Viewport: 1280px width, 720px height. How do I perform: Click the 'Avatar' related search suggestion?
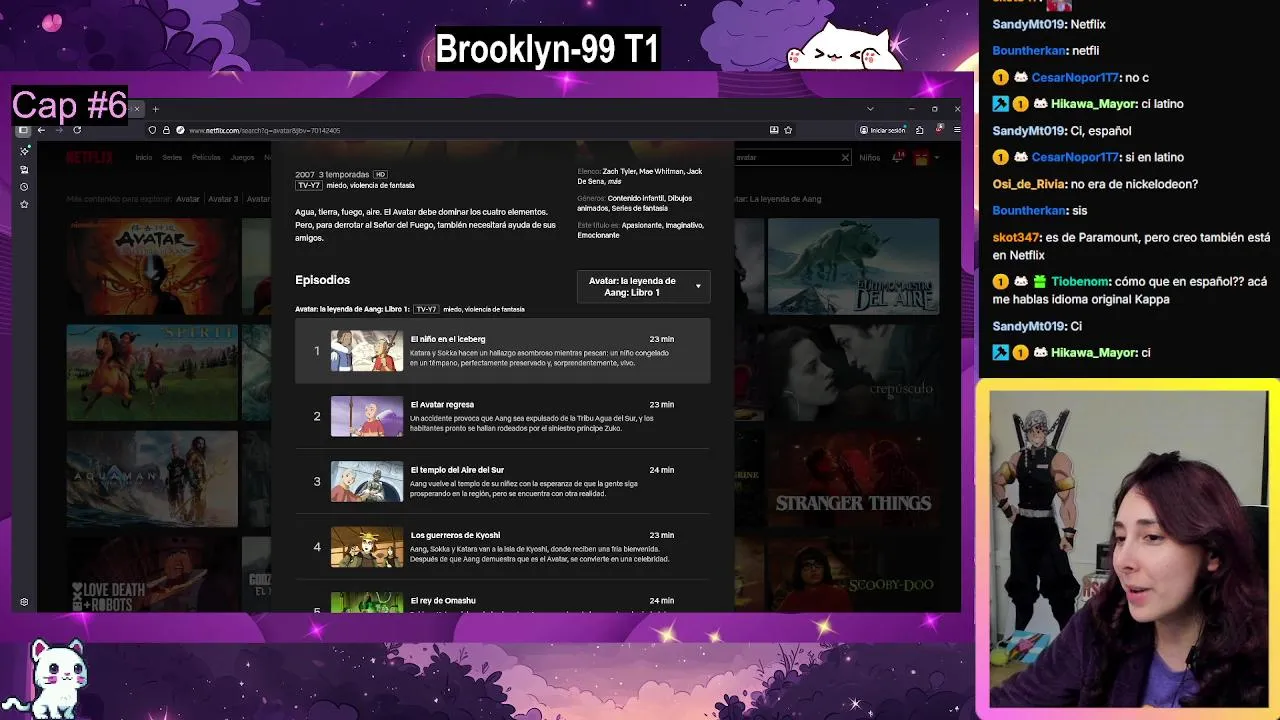pos(188,199)
